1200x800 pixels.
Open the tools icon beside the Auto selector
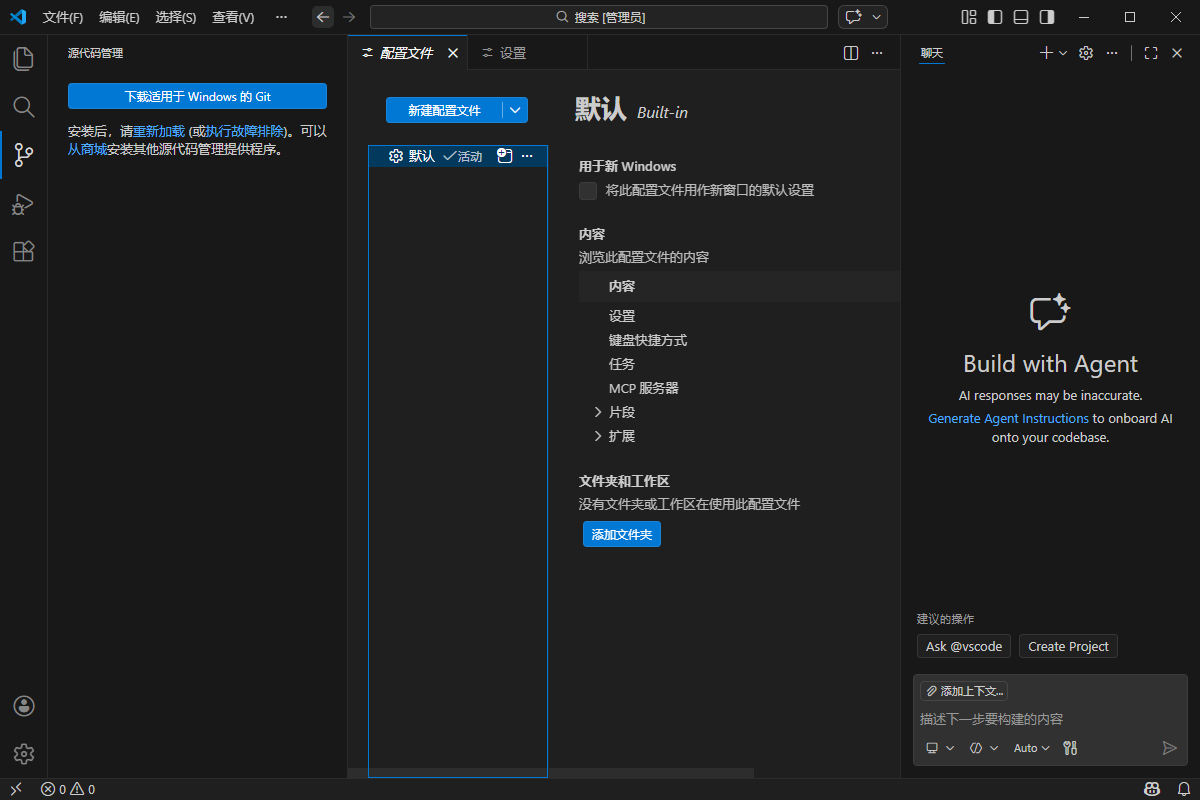pos(1069,747)
